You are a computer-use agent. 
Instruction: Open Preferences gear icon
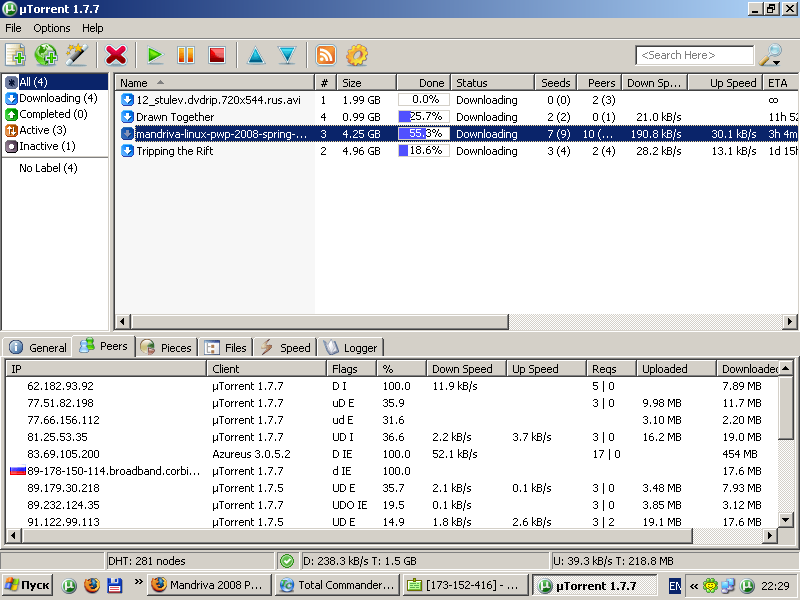click(357, 55)
